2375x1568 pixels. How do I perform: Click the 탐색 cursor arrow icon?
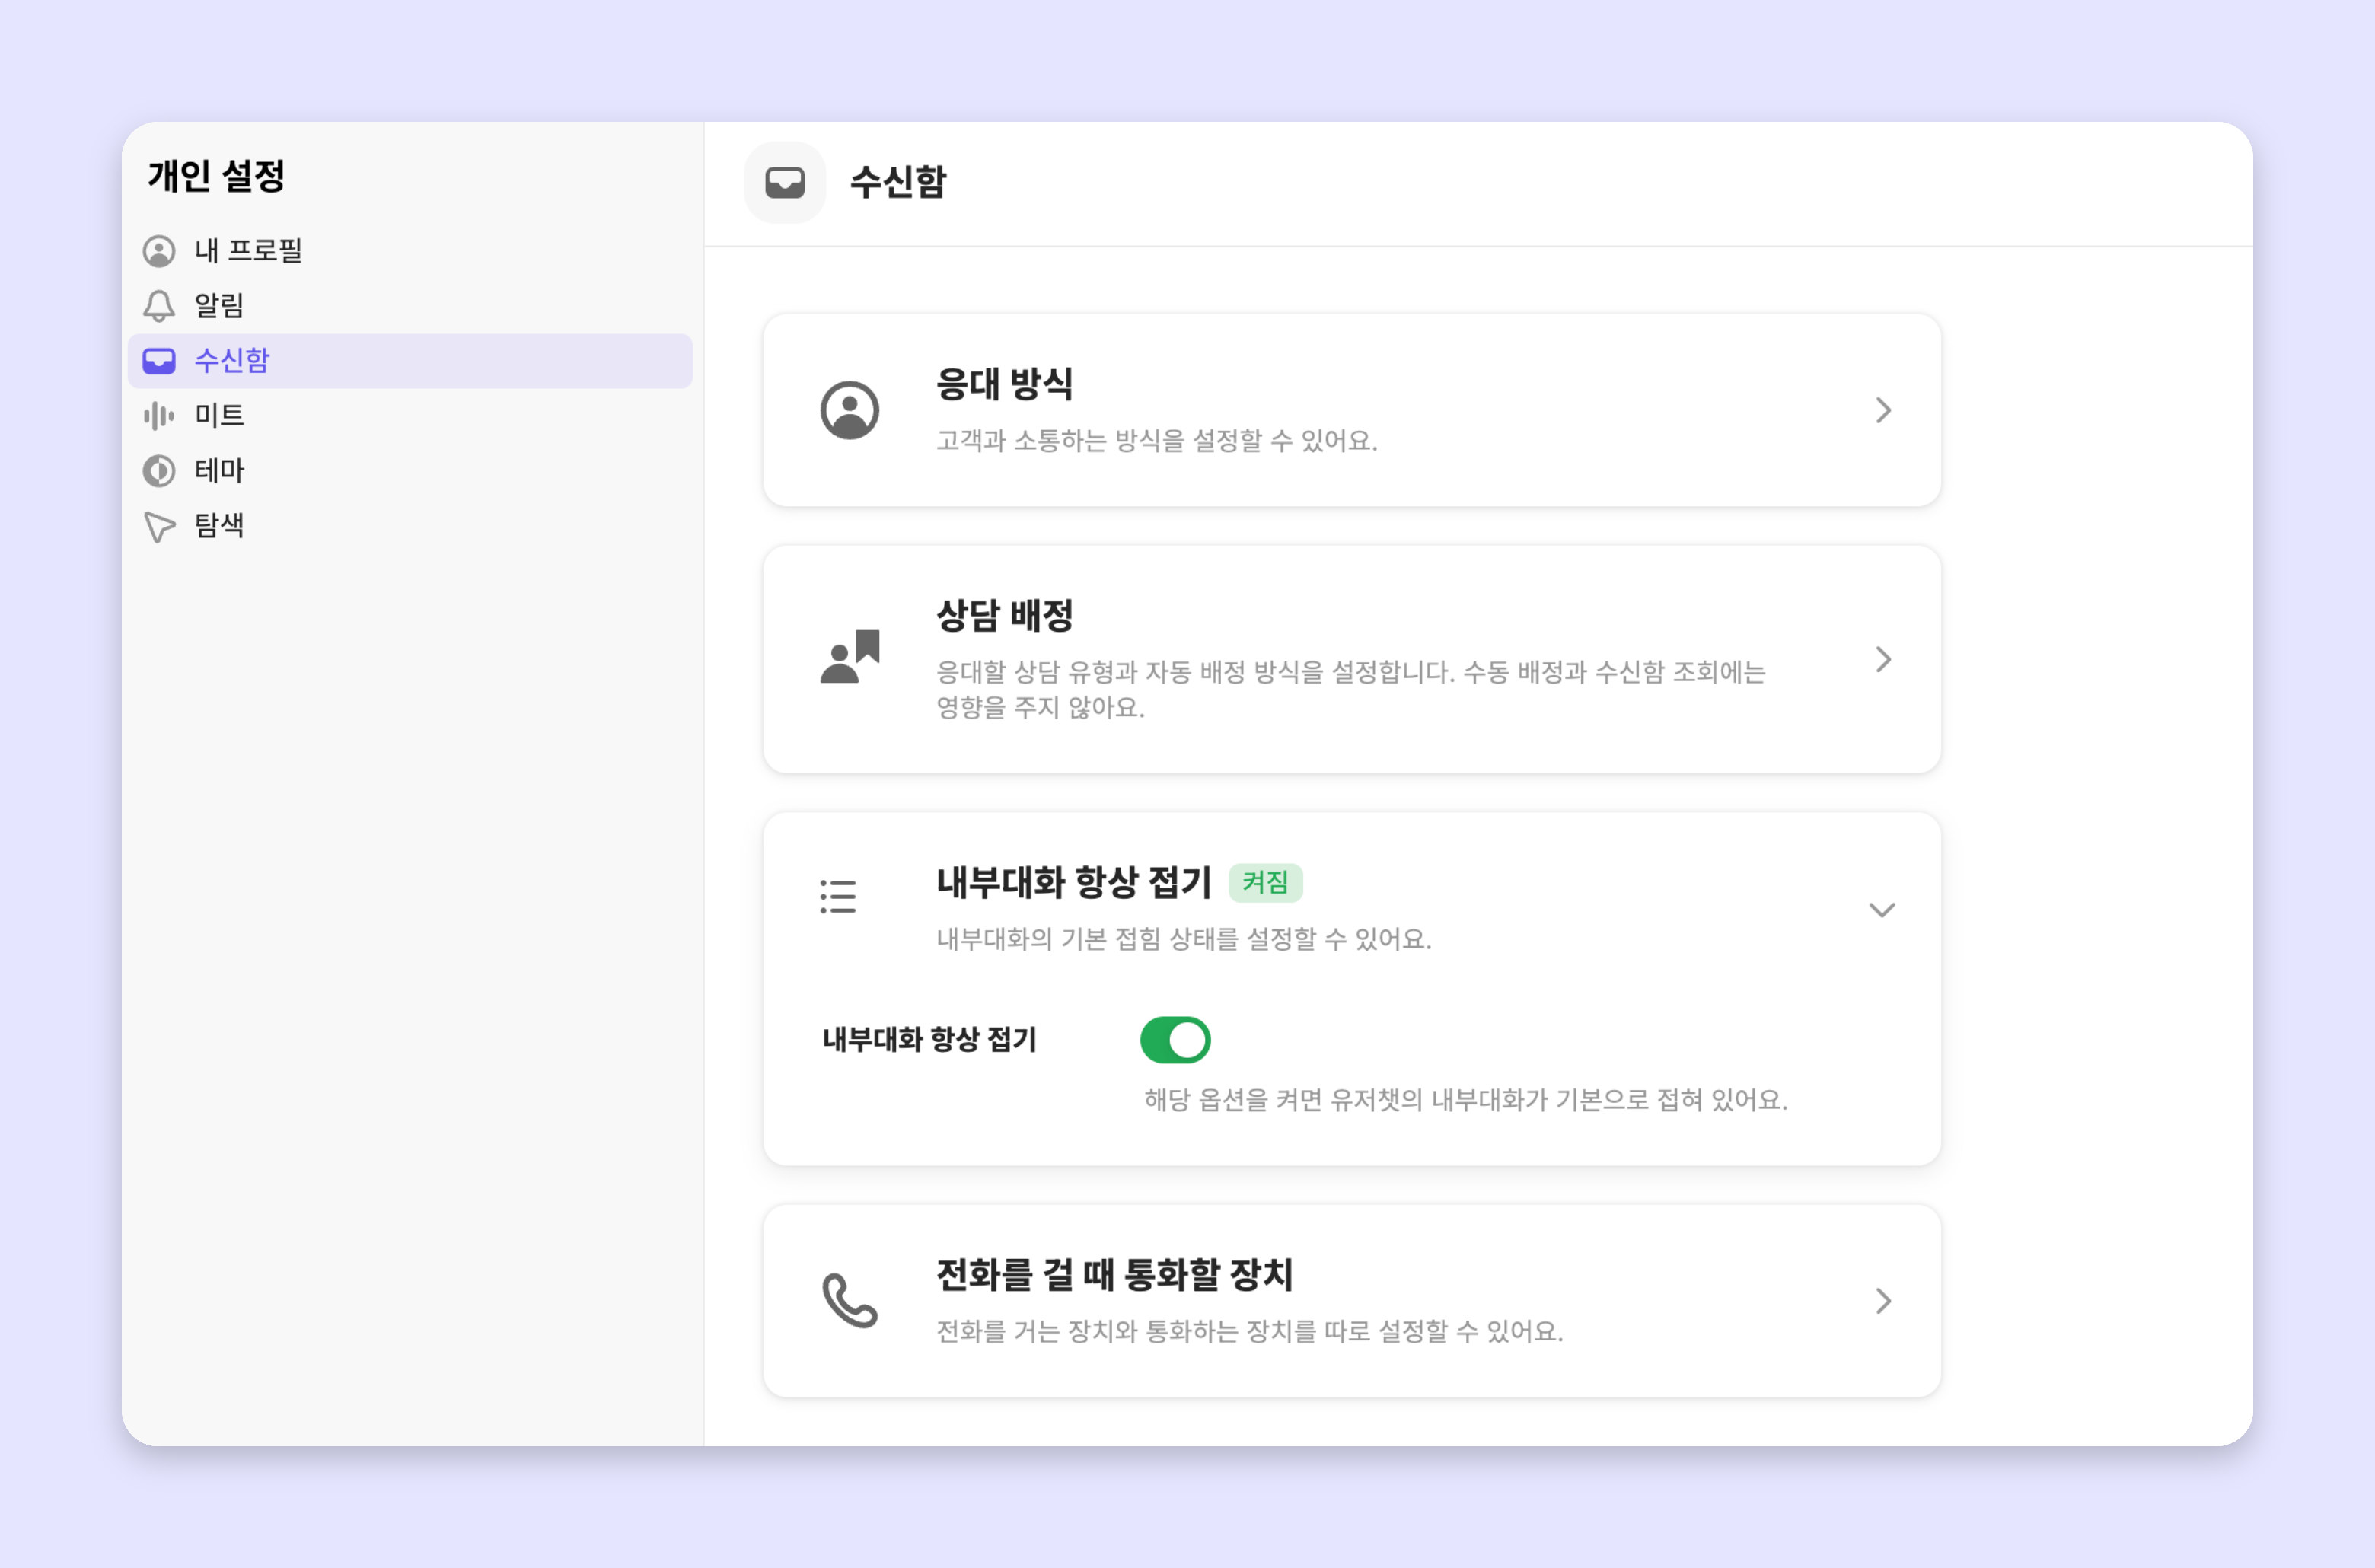point(159,526)
